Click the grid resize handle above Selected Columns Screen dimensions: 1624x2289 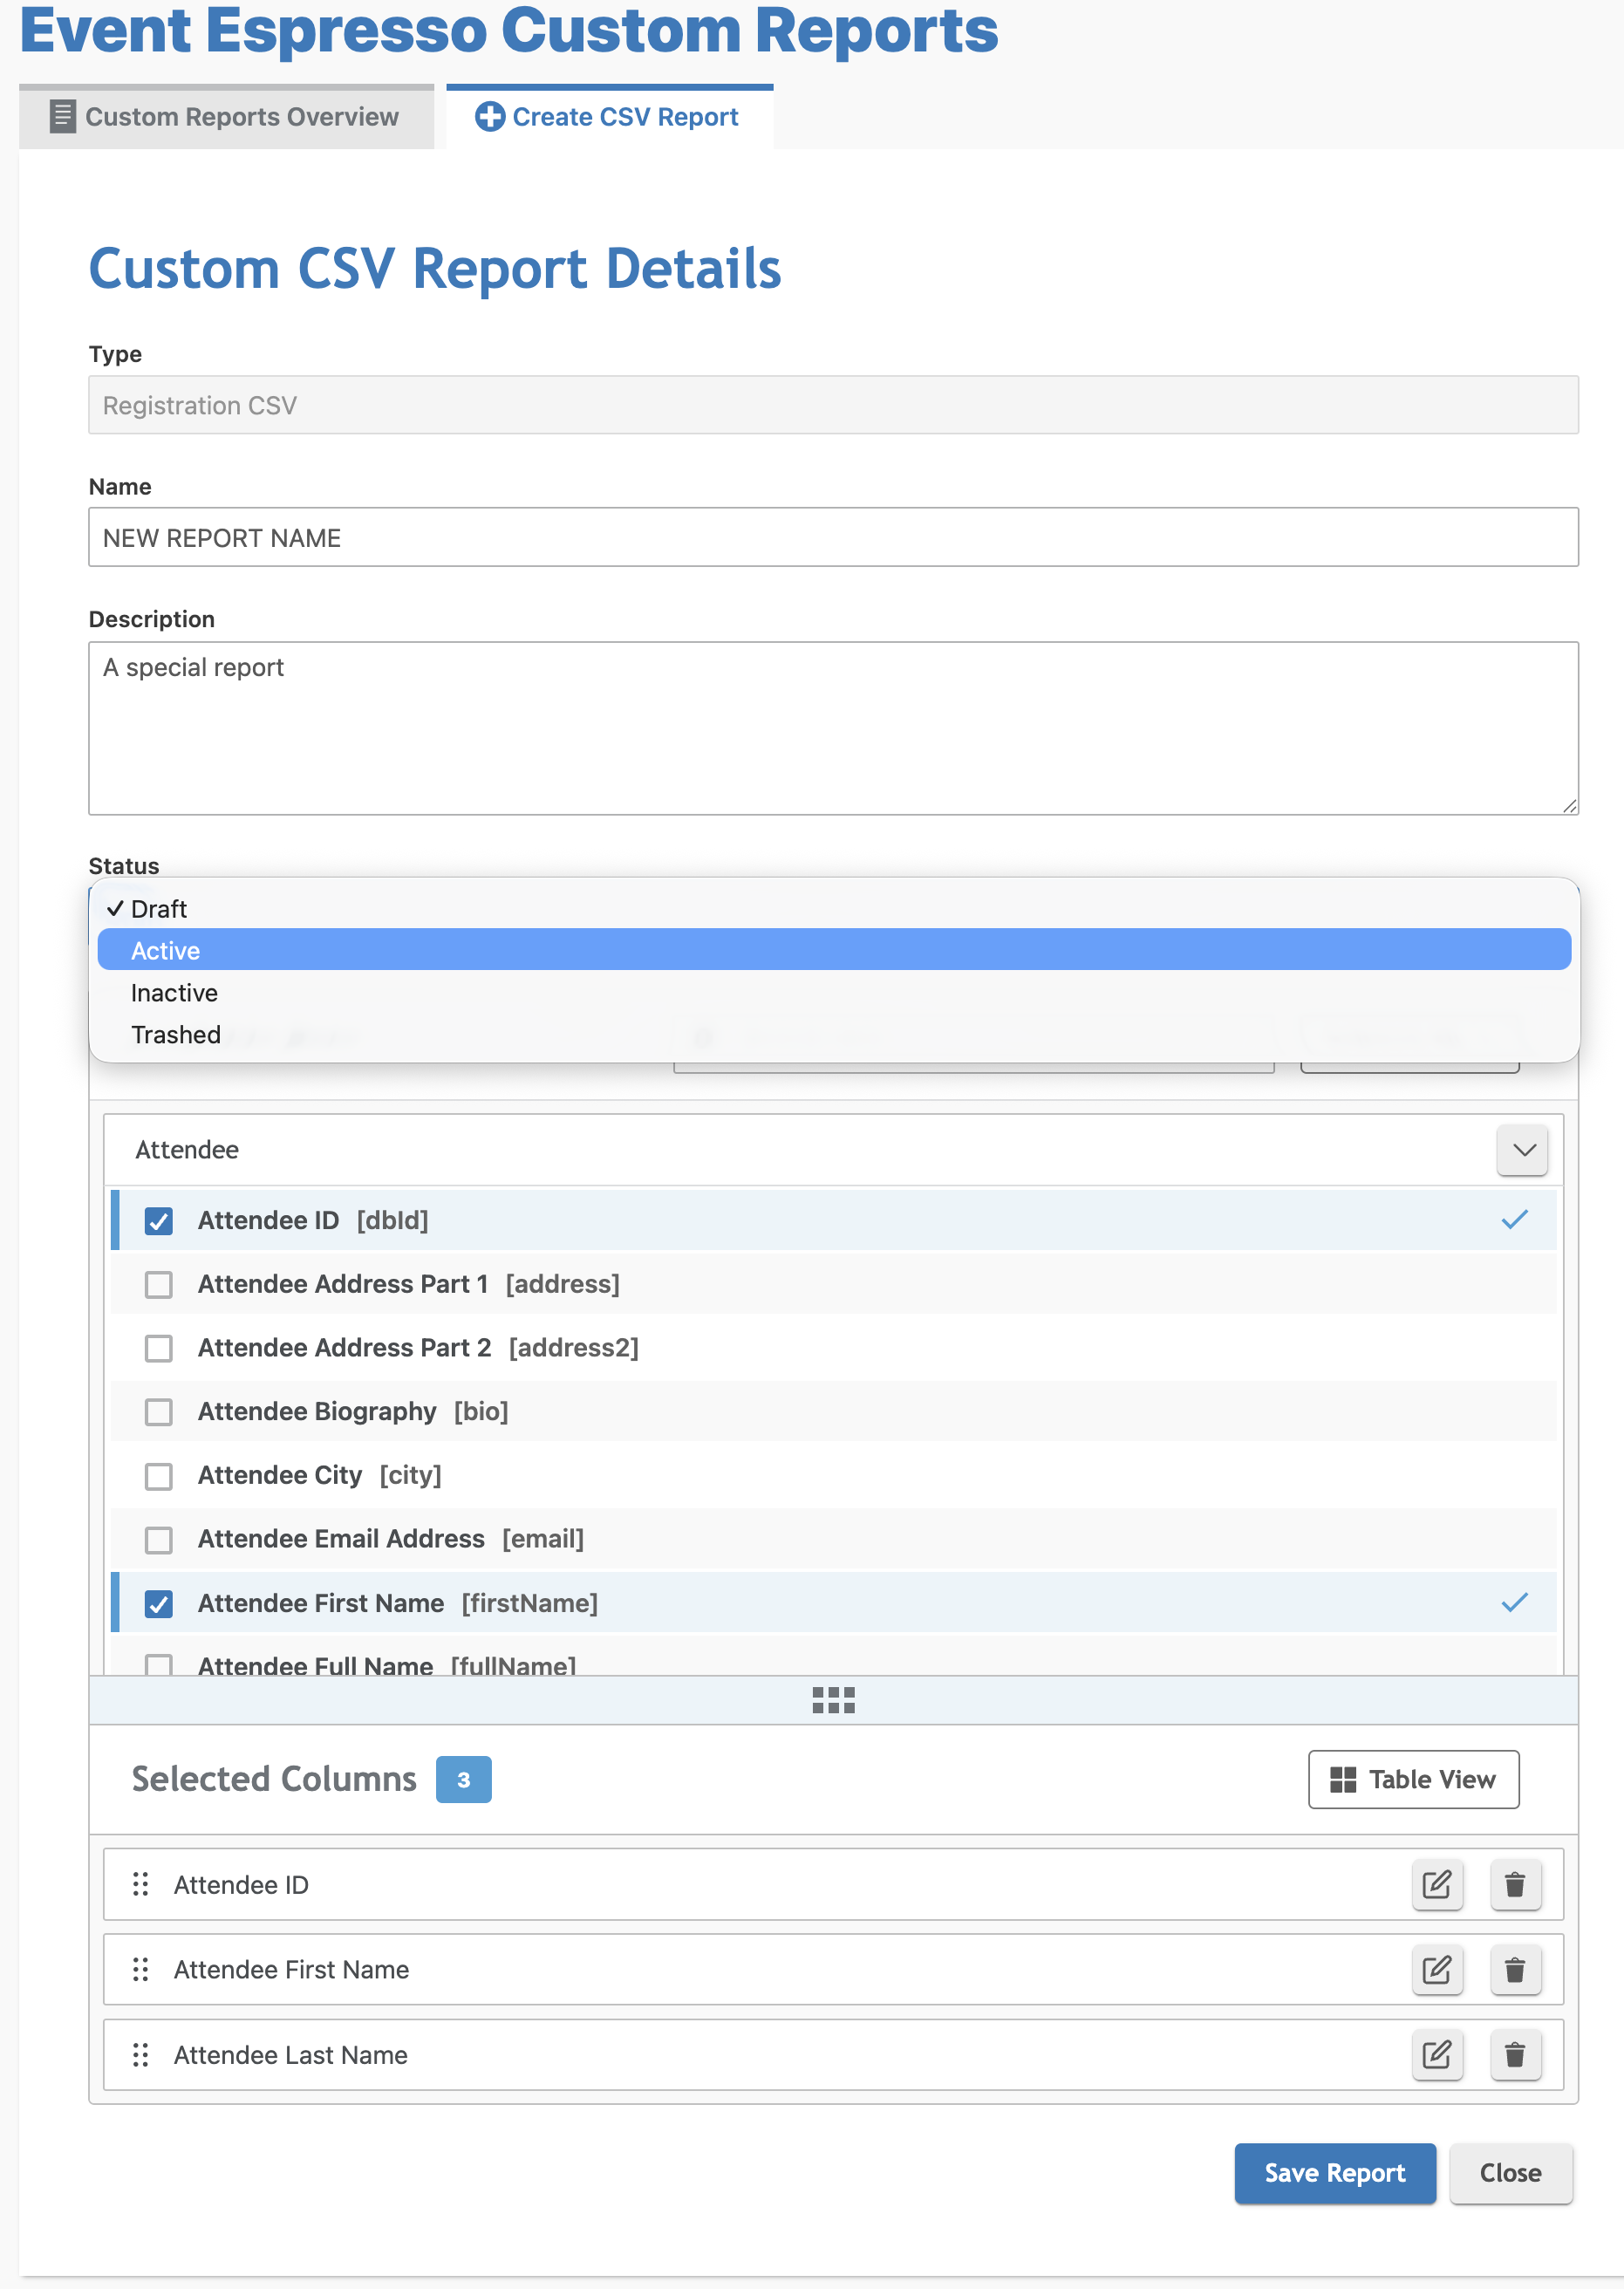833,1700
